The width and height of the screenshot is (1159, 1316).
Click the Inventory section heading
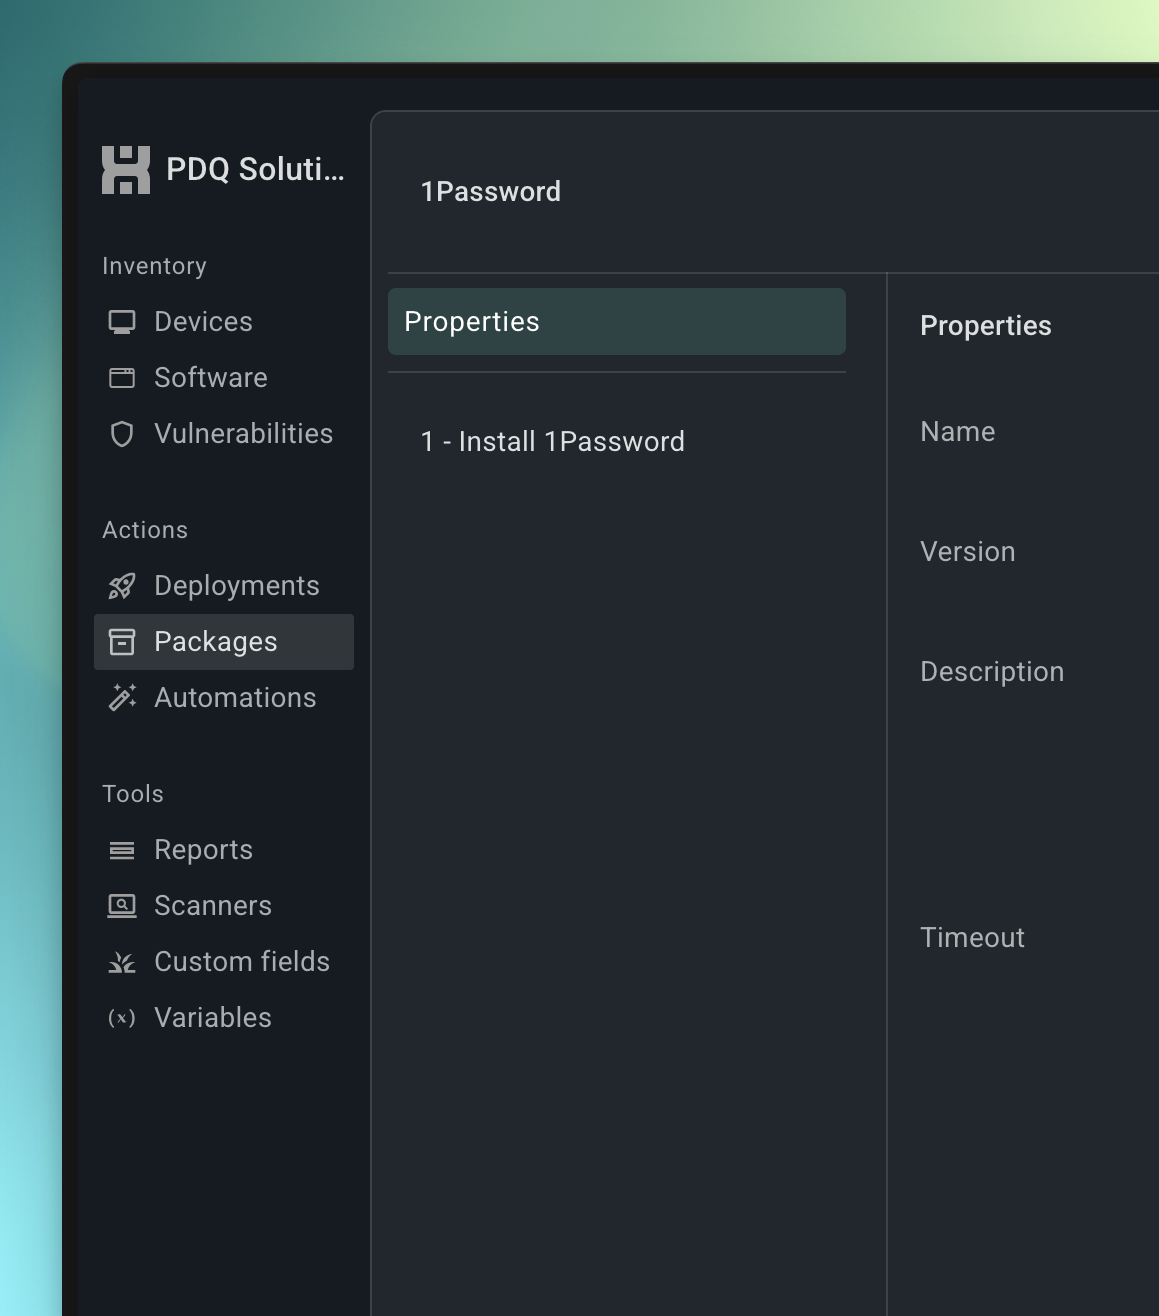pos(154,266)
